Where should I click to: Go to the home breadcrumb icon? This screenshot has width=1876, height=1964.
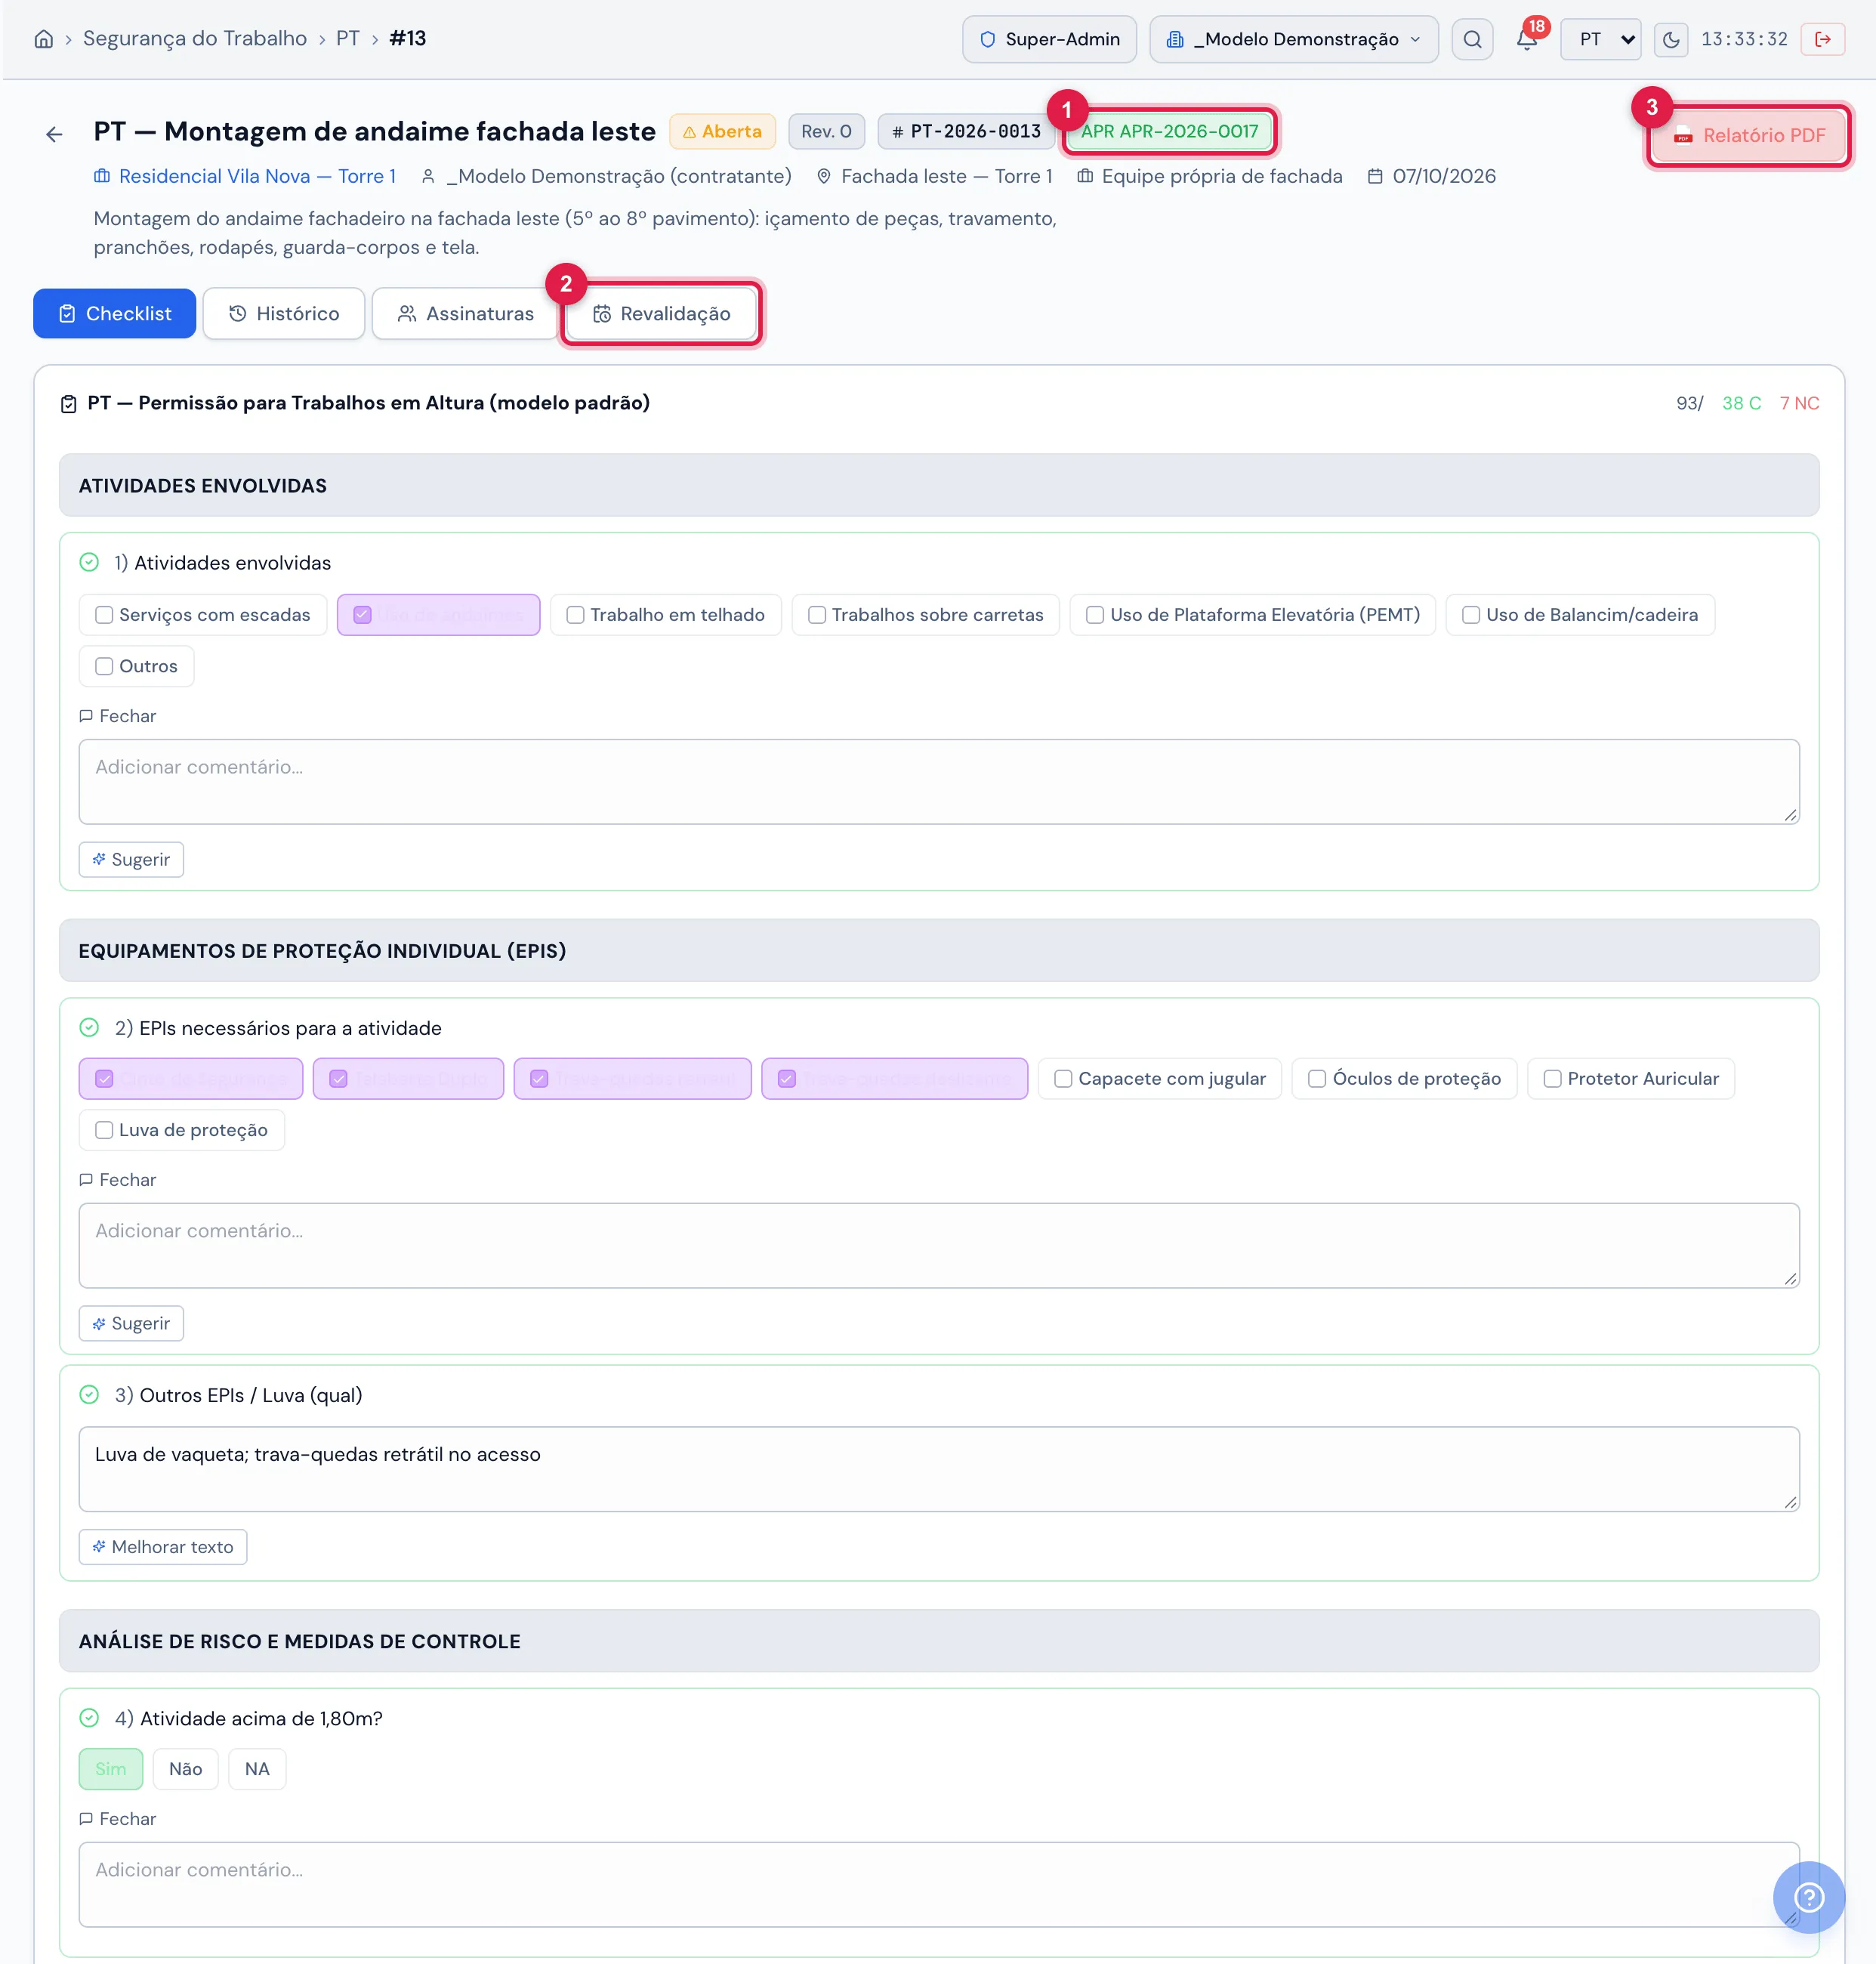point(43,39)
